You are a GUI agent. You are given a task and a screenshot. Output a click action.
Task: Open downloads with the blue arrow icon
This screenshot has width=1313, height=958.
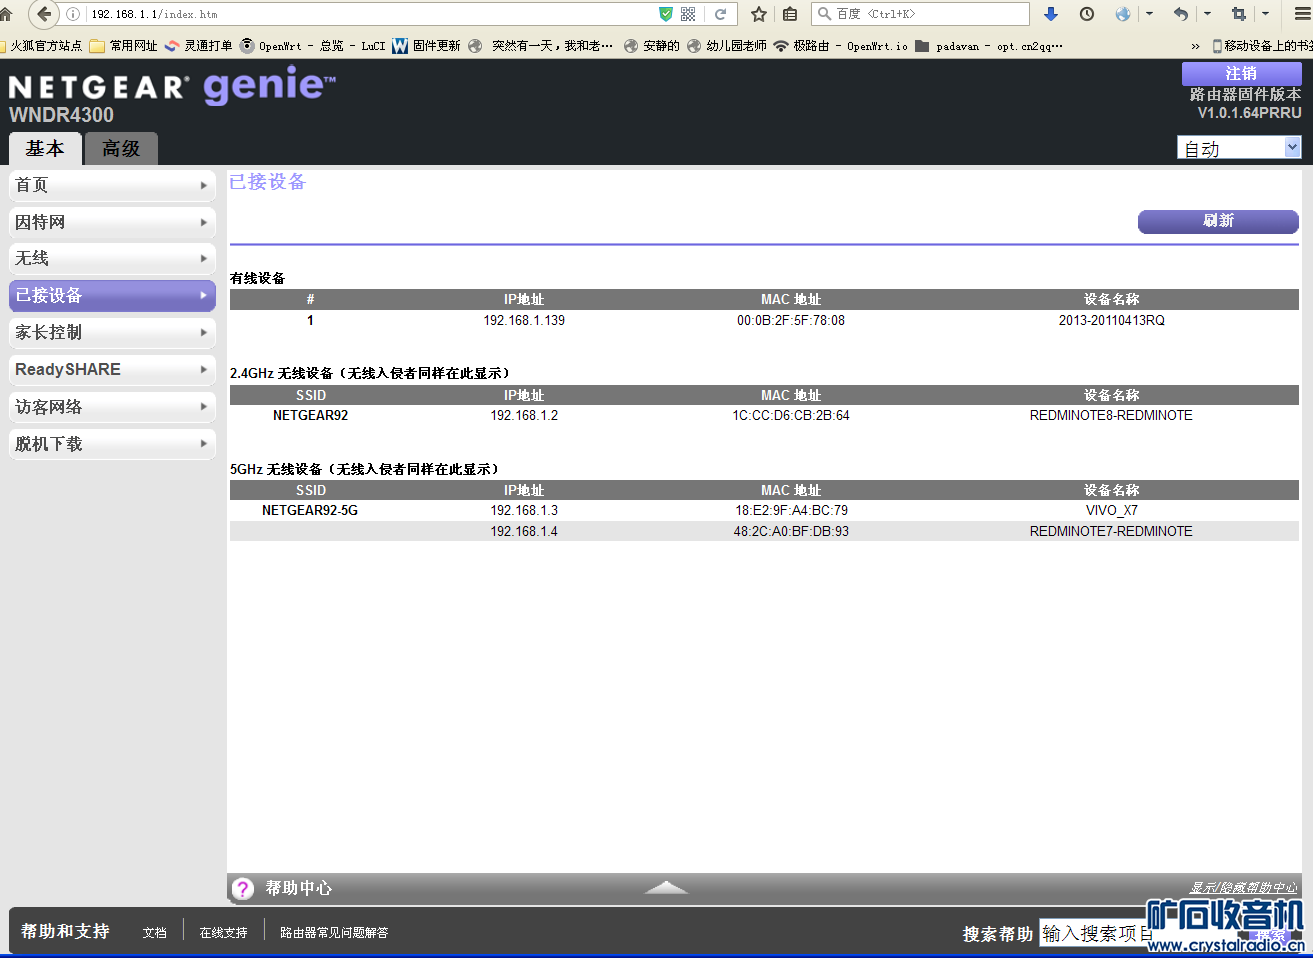coord(1050,14)
